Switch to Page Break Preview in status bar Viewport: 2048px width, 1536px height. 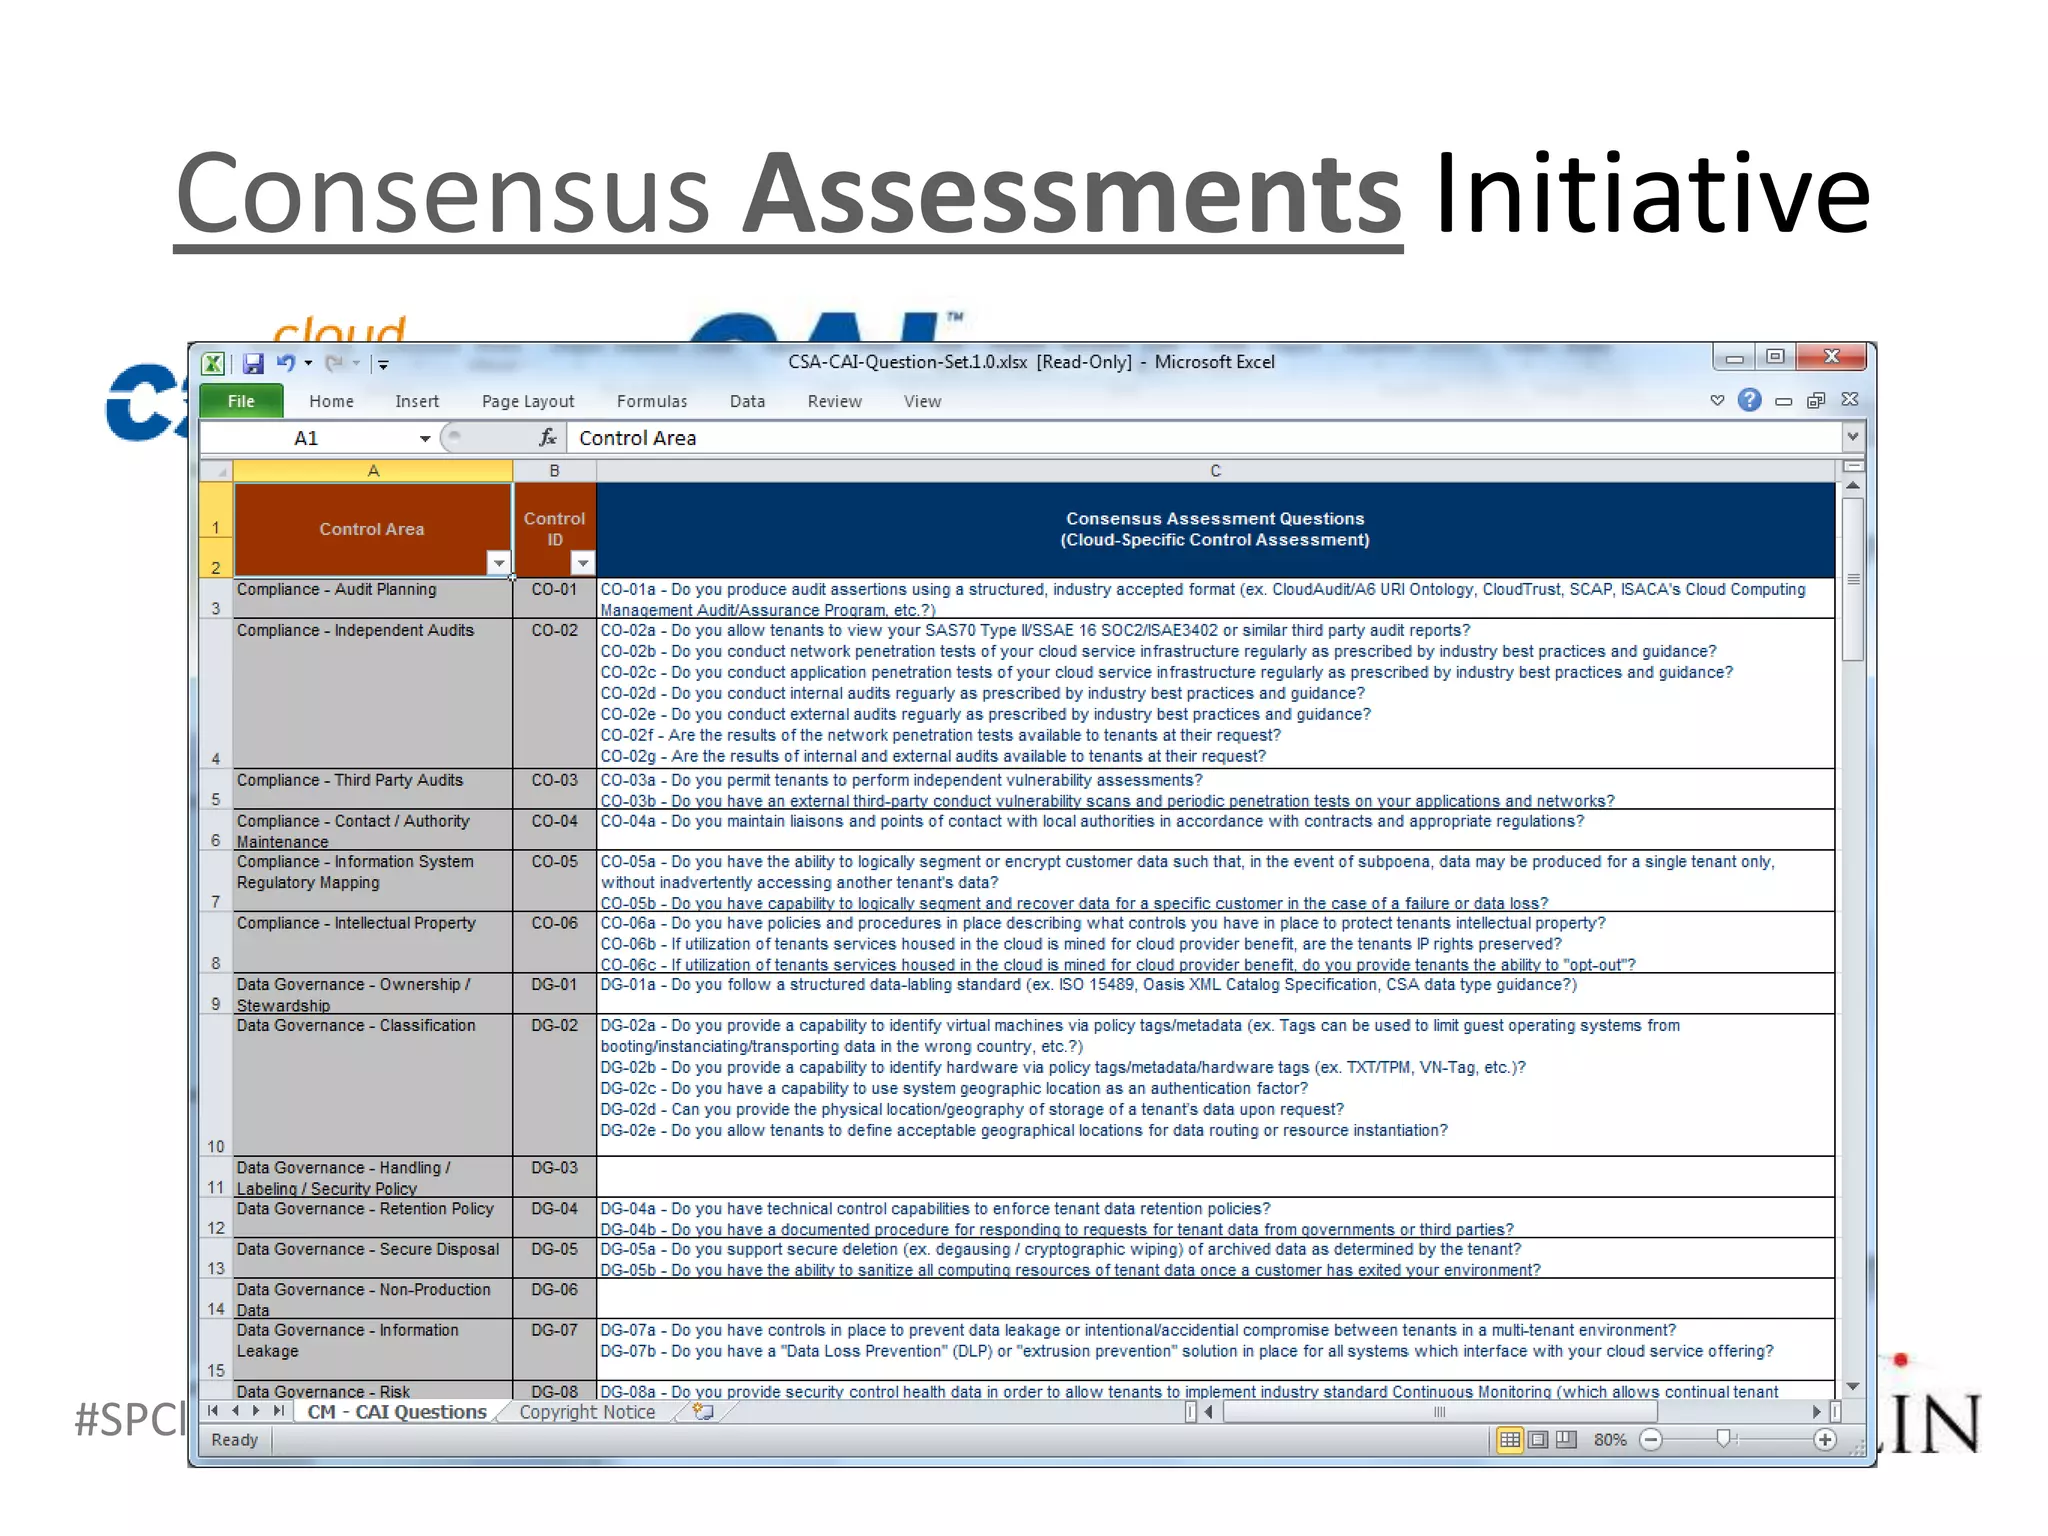[x=1567, y=1439]
